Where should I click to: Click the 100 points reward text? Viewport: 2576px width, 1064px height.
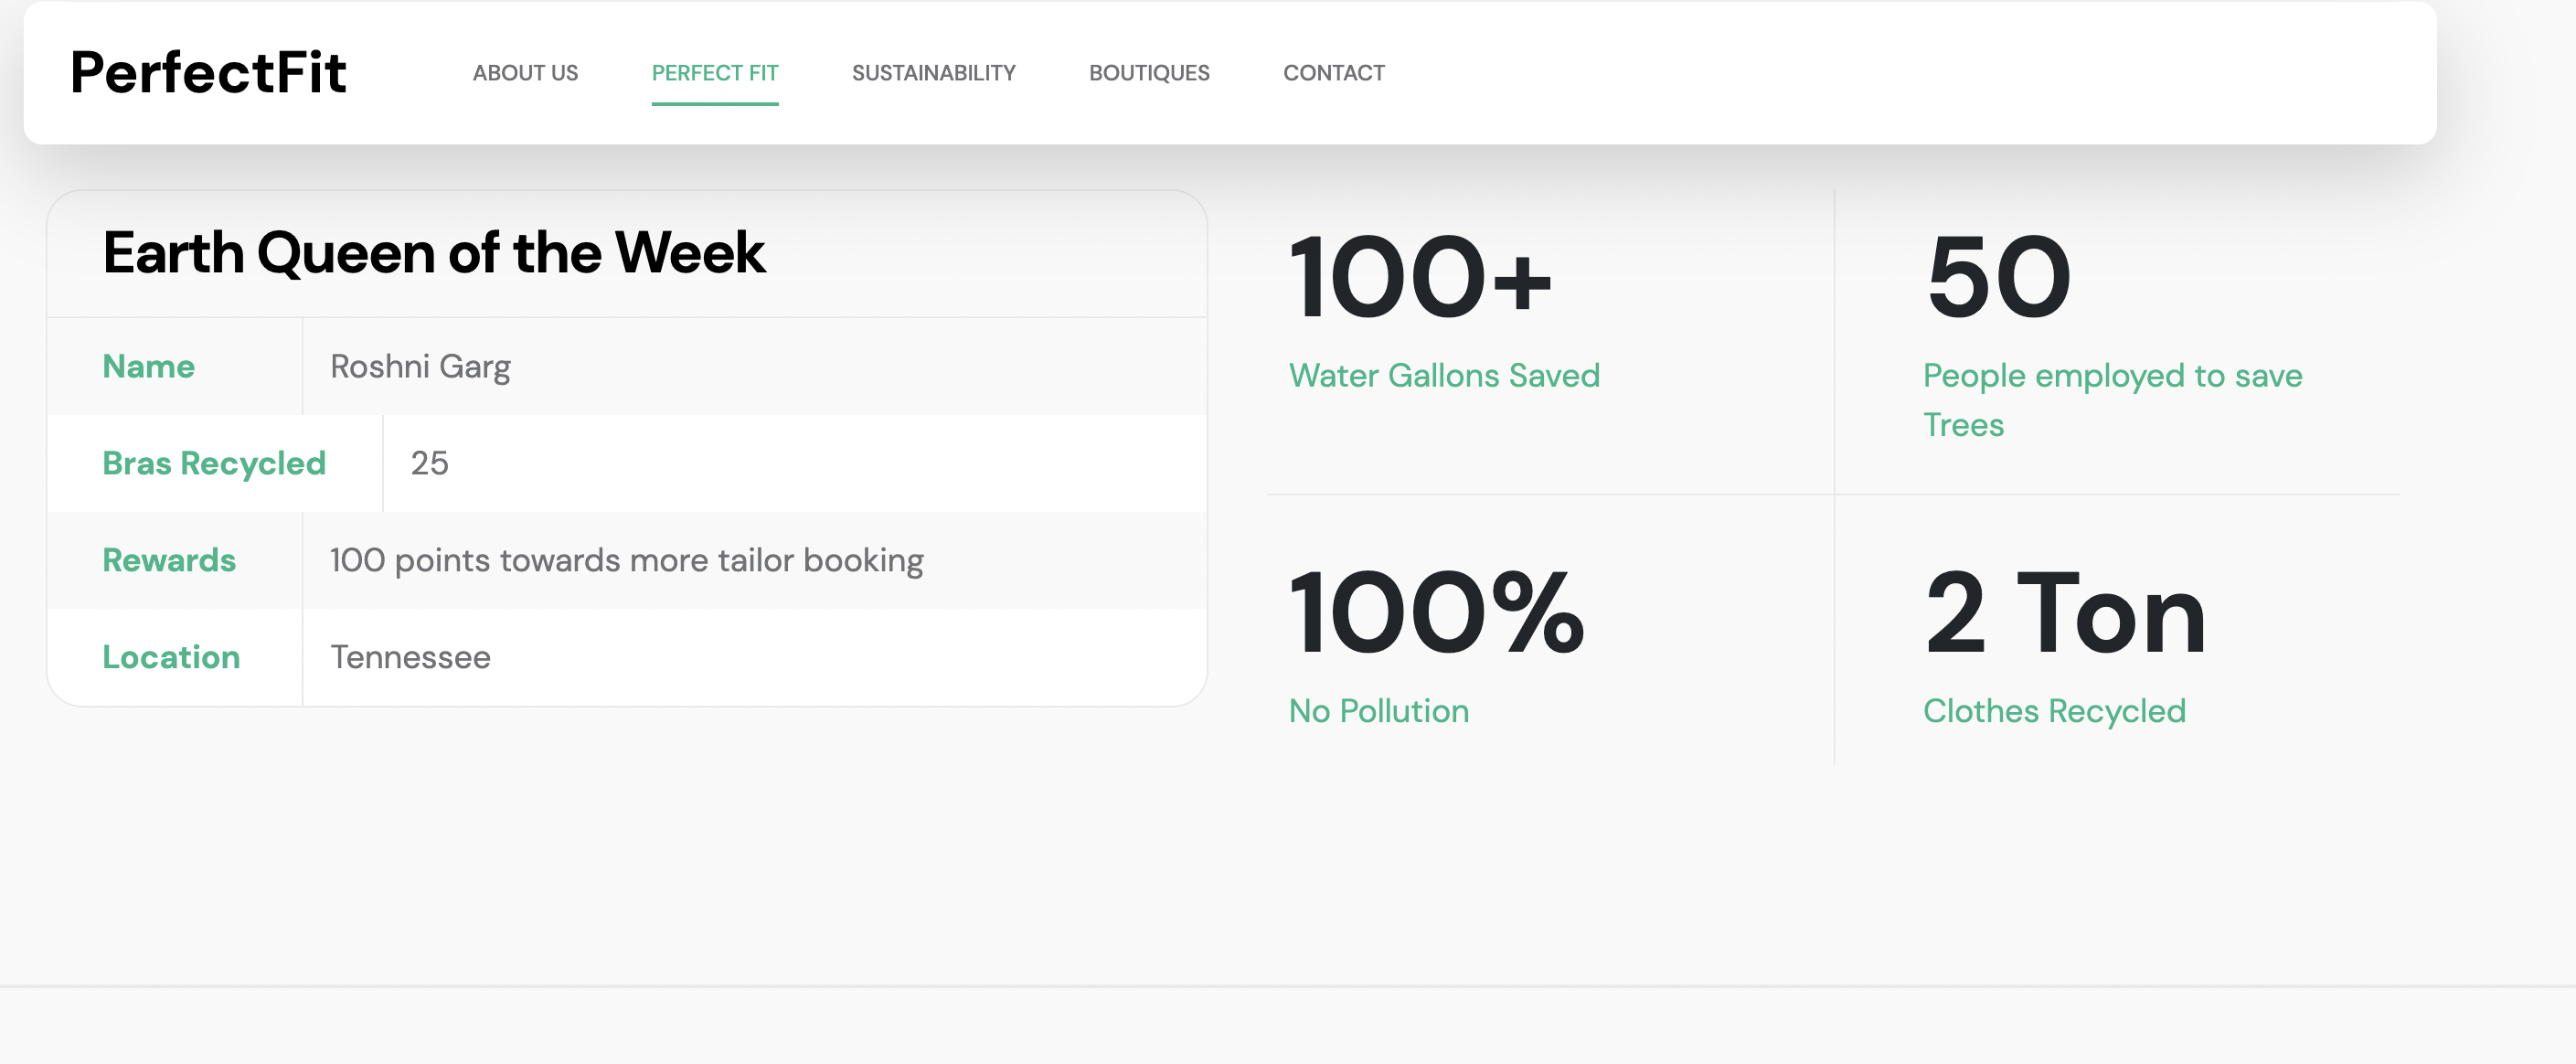click(626, 561)
